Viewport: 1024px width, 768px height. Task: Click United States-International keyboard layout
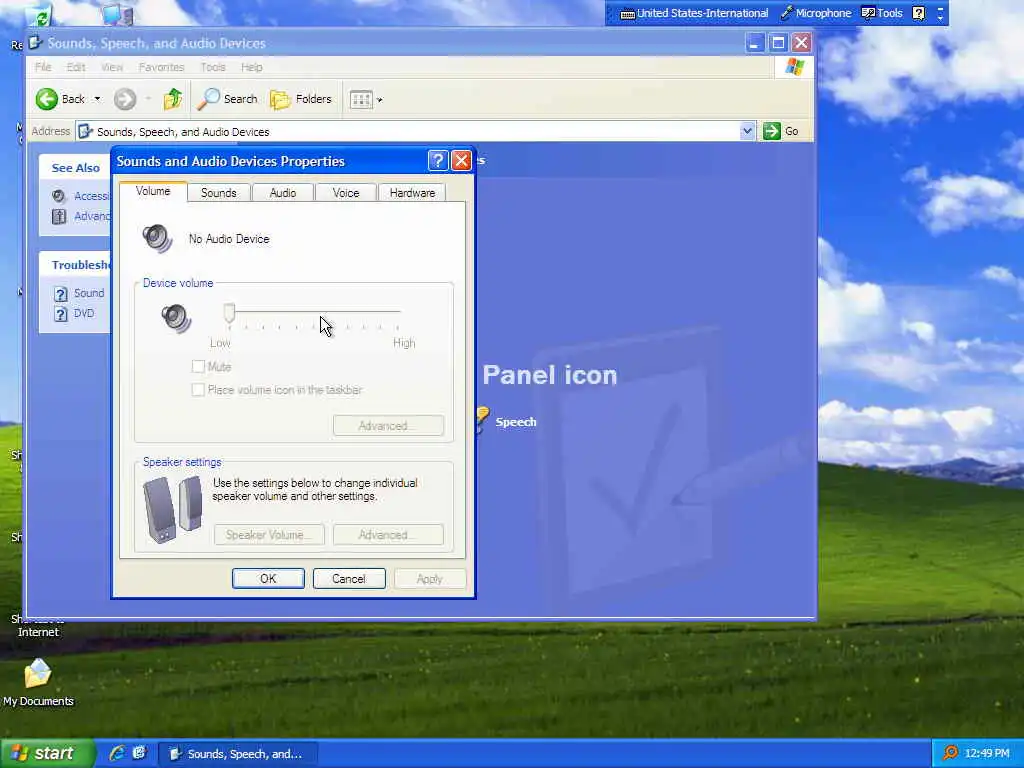pyautogui.click(x=694, y=13)
